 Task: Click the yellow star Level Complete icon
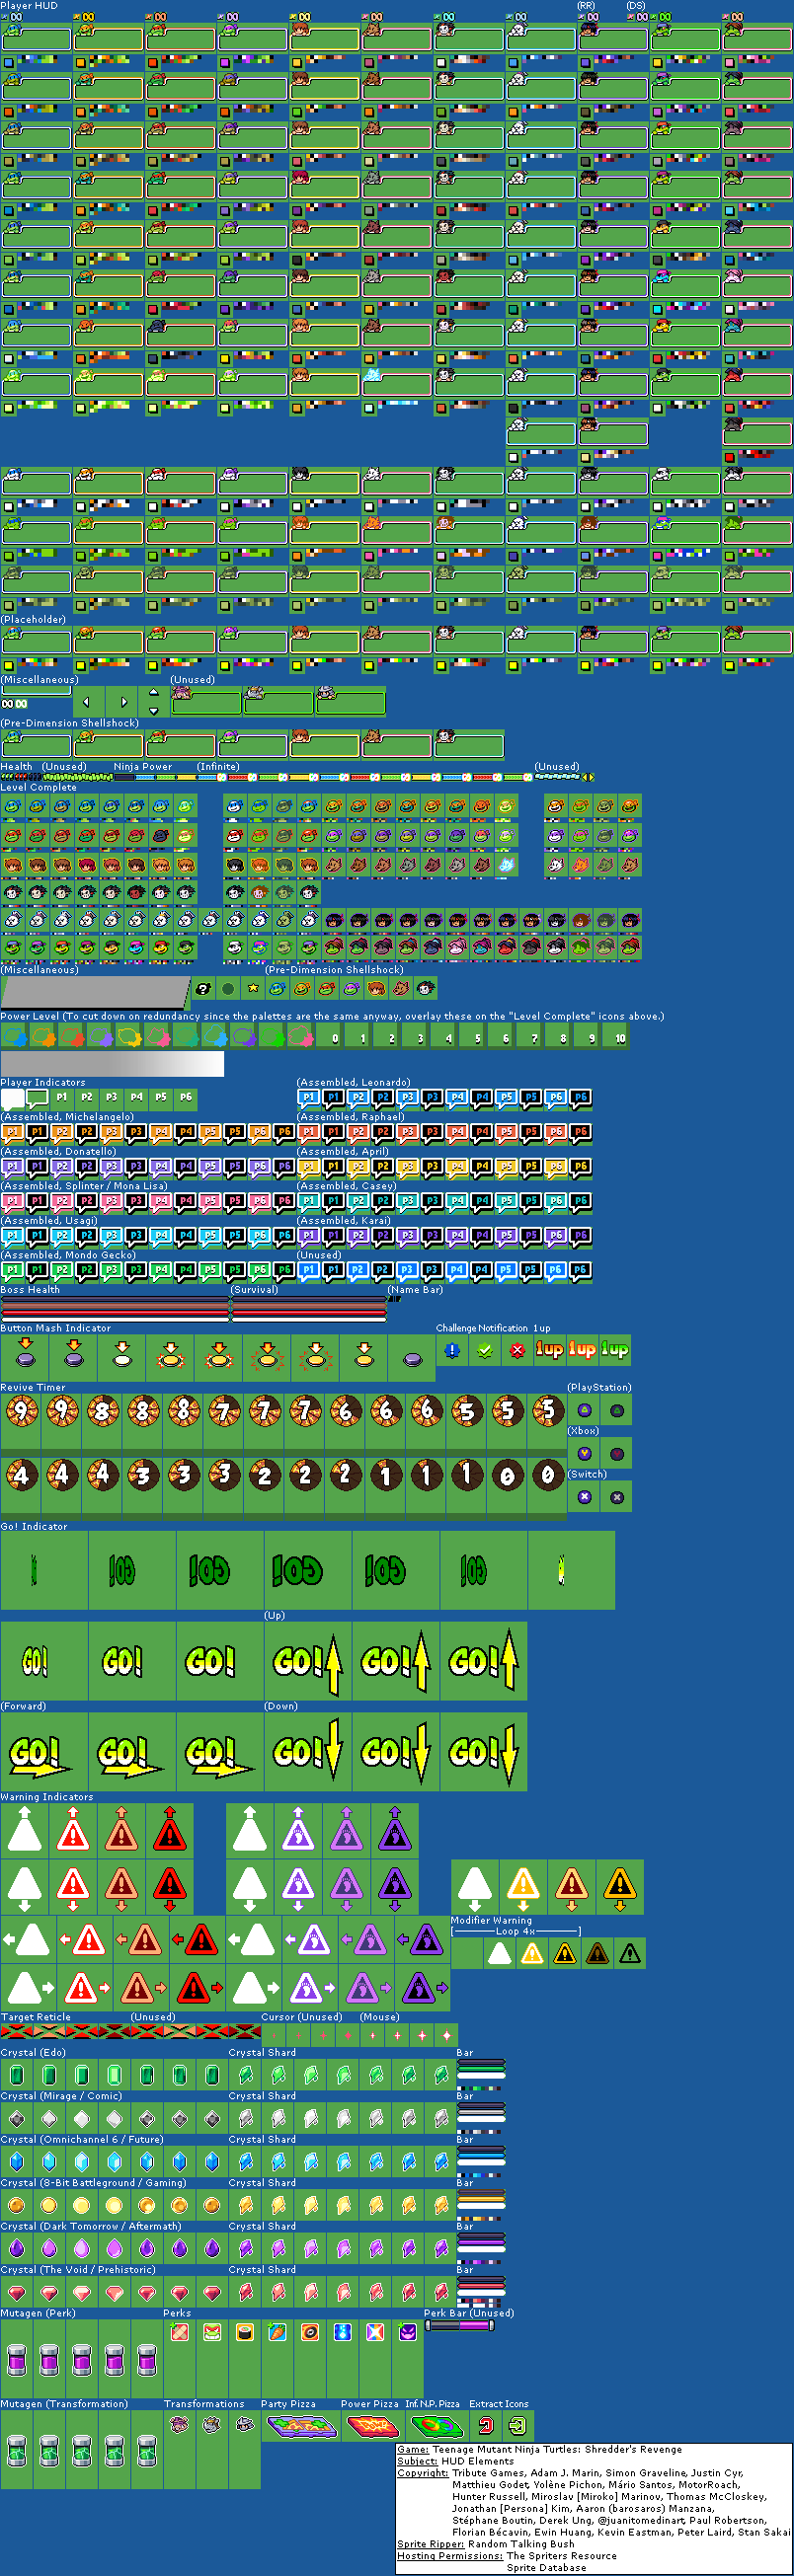(253, 989)
